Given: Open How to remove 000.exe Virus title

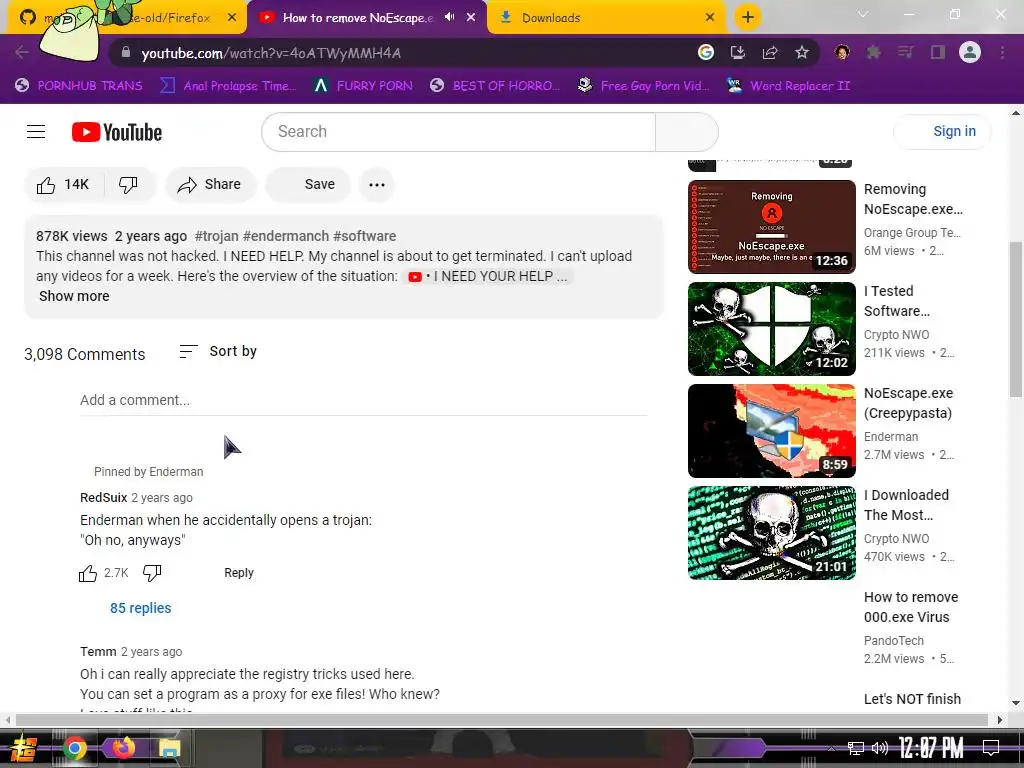Looking at the screenshot, I should [x=911, y=607].
